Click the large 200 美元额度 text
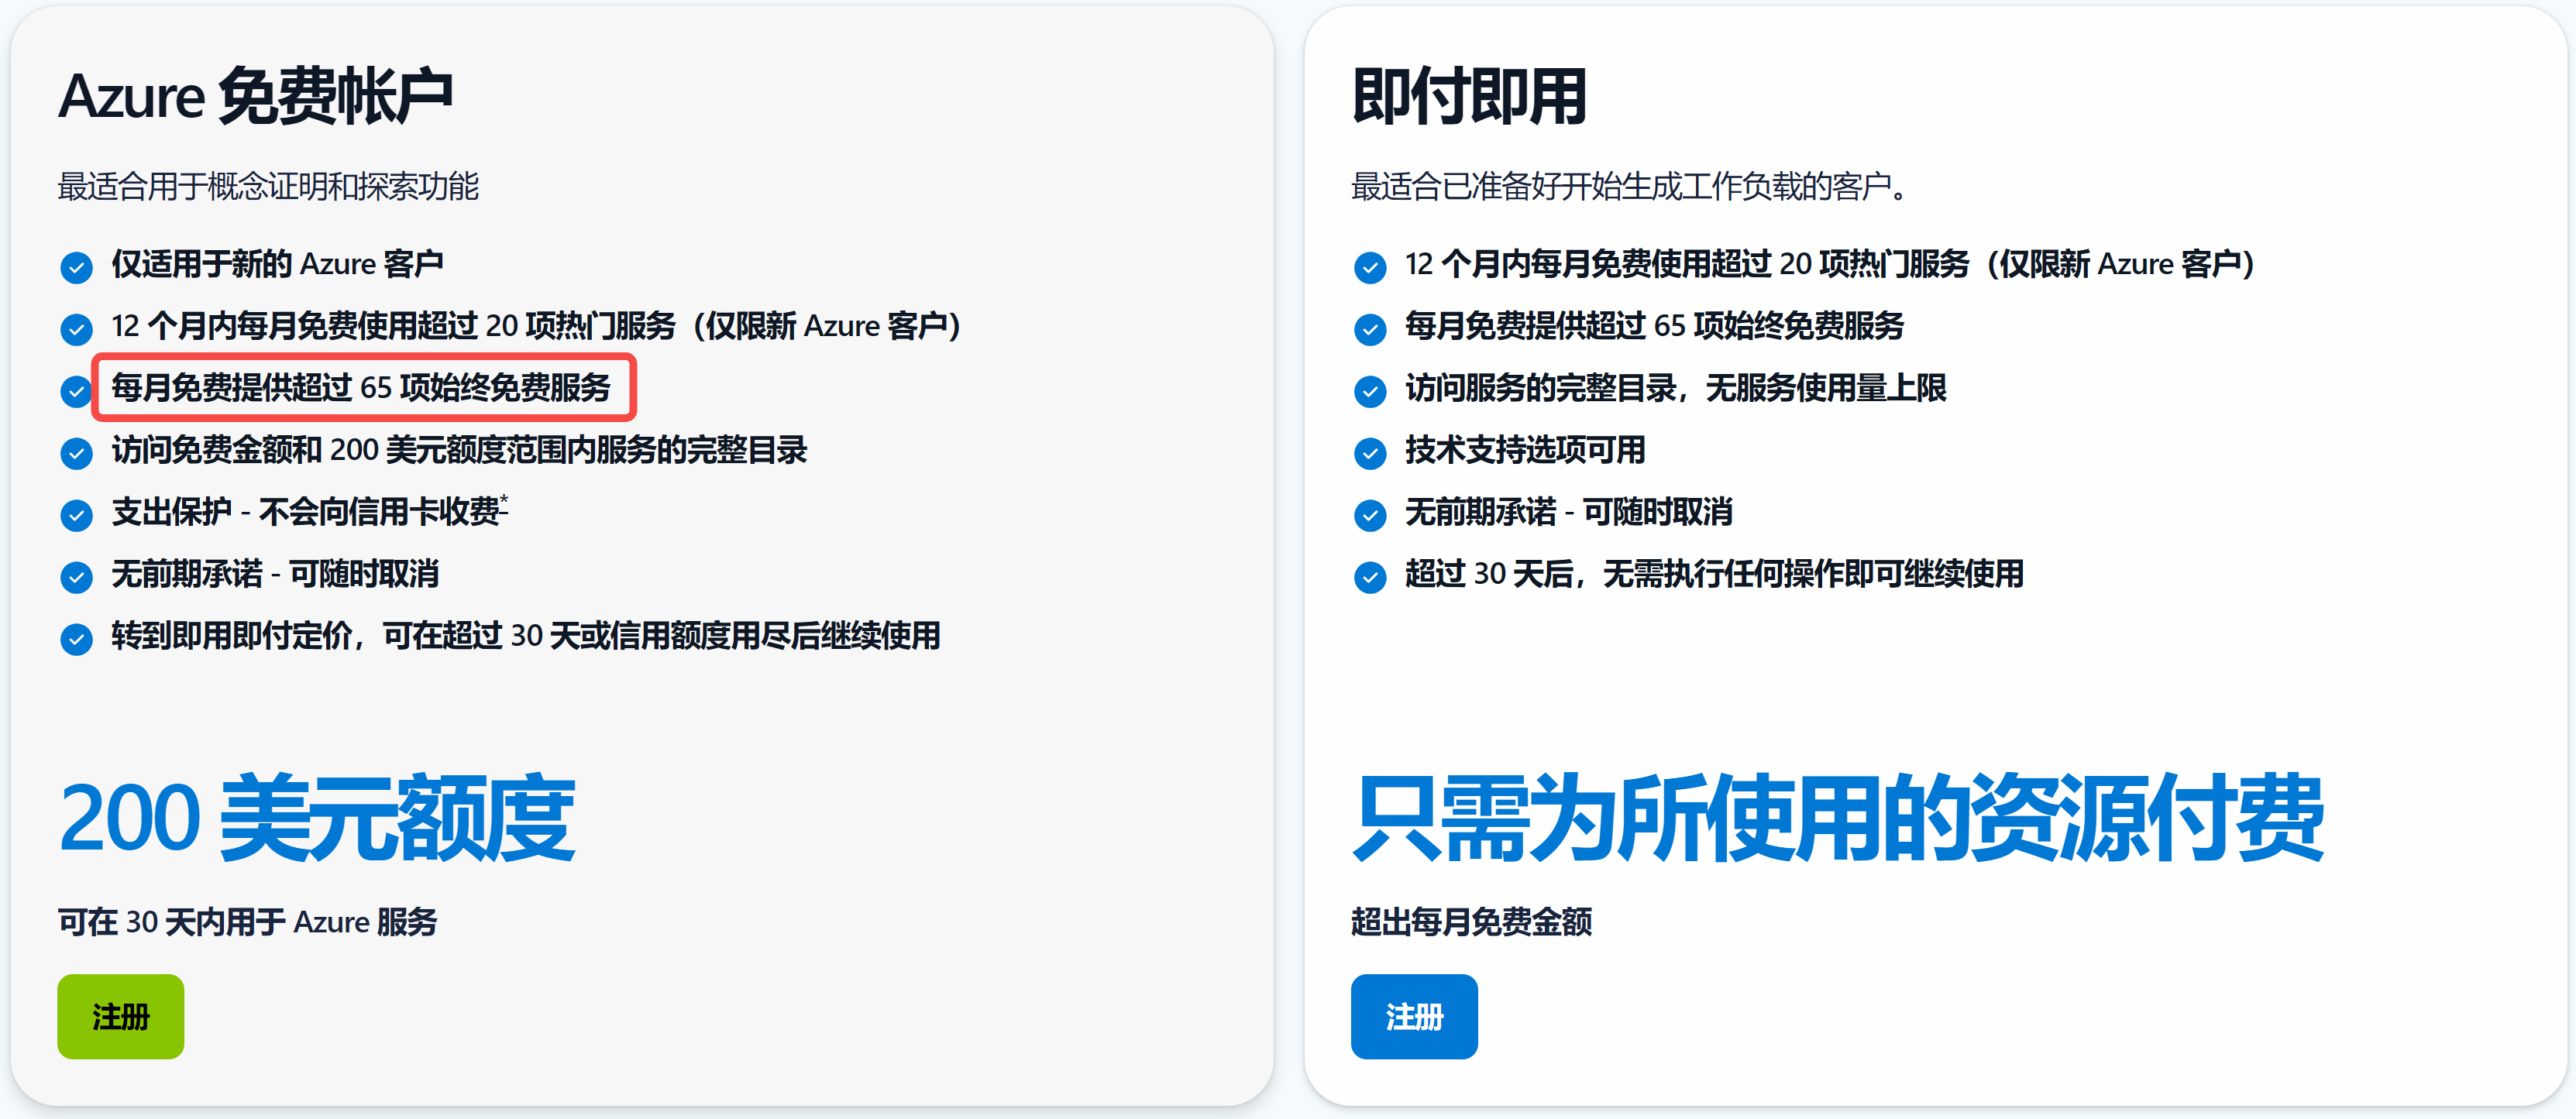The image size is (2576, 1119). (316, 818)
